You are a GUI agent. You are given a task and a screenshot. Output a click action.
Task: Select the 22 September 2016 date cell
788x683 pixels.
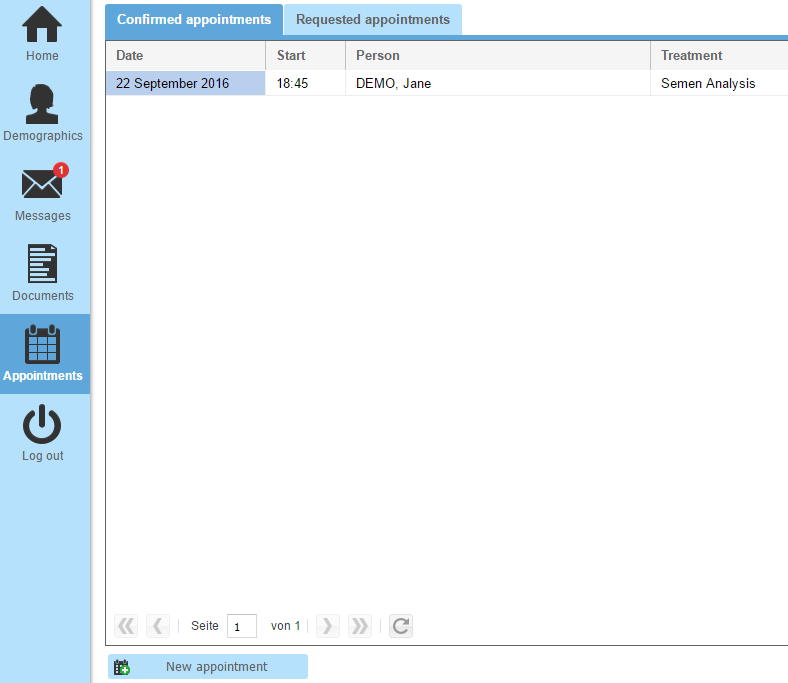(185, 83)
